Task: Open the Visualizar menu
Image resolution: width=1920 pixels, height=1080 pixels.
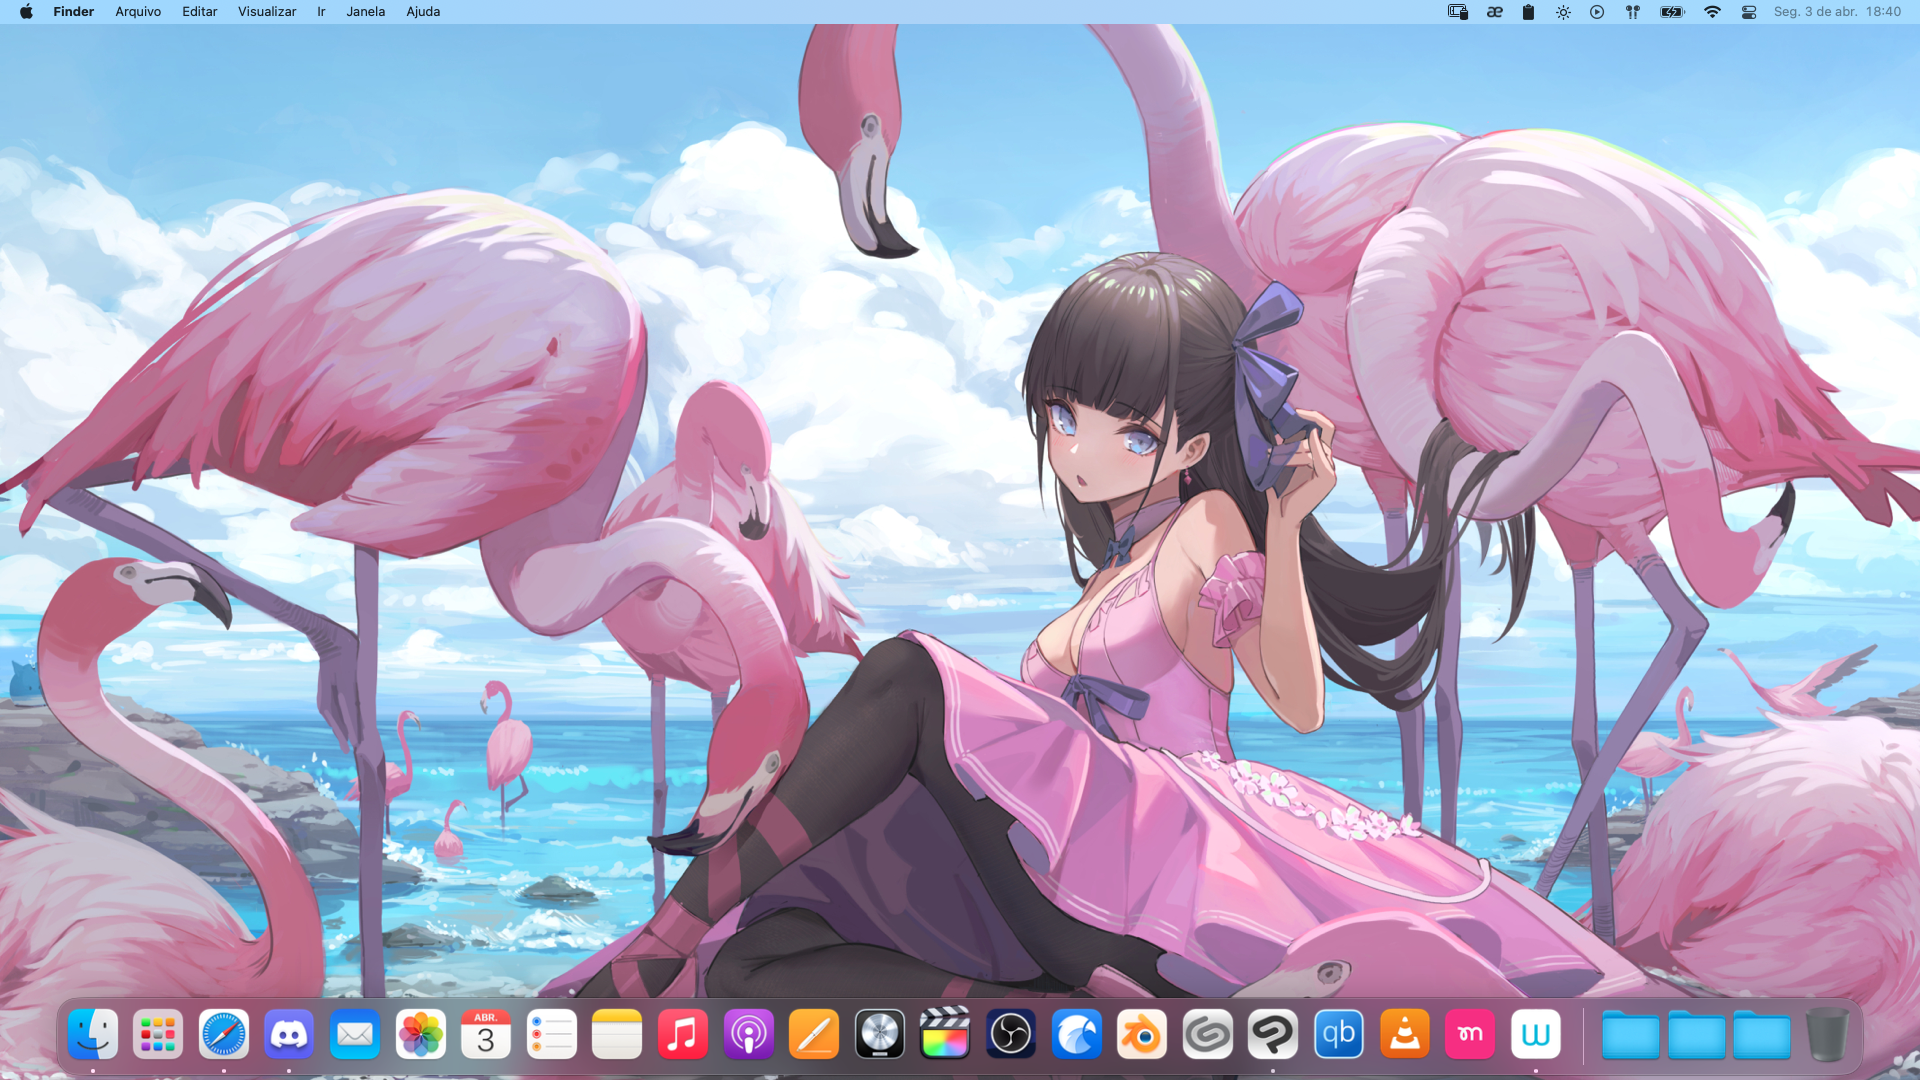Action: [267, 12]
